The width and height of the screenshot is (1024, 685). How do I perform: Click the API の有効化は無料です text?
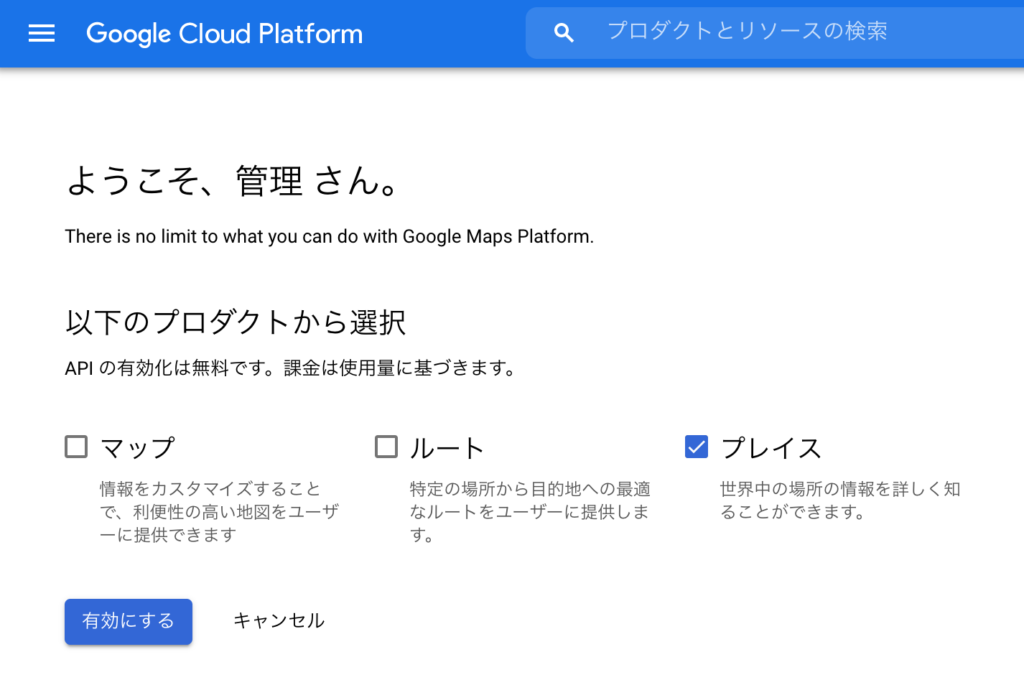coord(291,368)
